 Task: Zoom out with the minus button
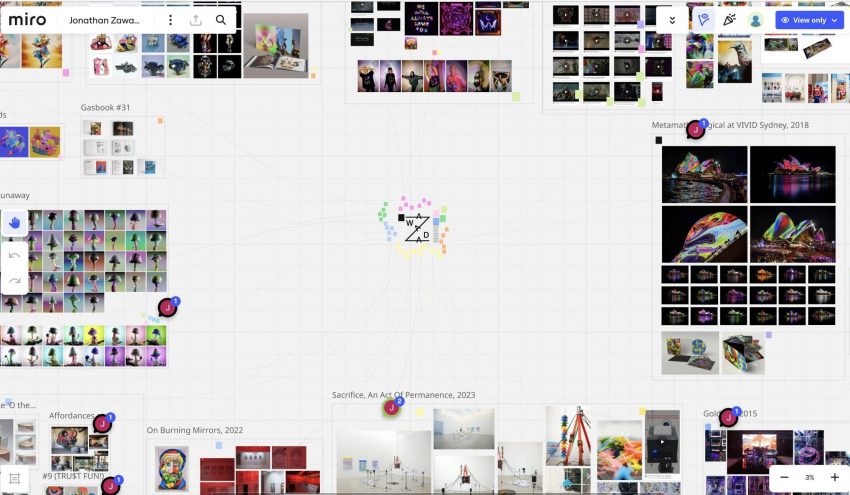[785, 477]
